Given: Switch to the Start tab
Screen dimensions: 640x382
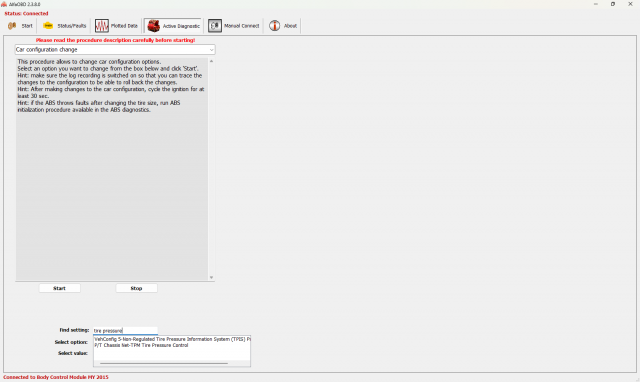Looking at the screenshot, I should point(20,26).
